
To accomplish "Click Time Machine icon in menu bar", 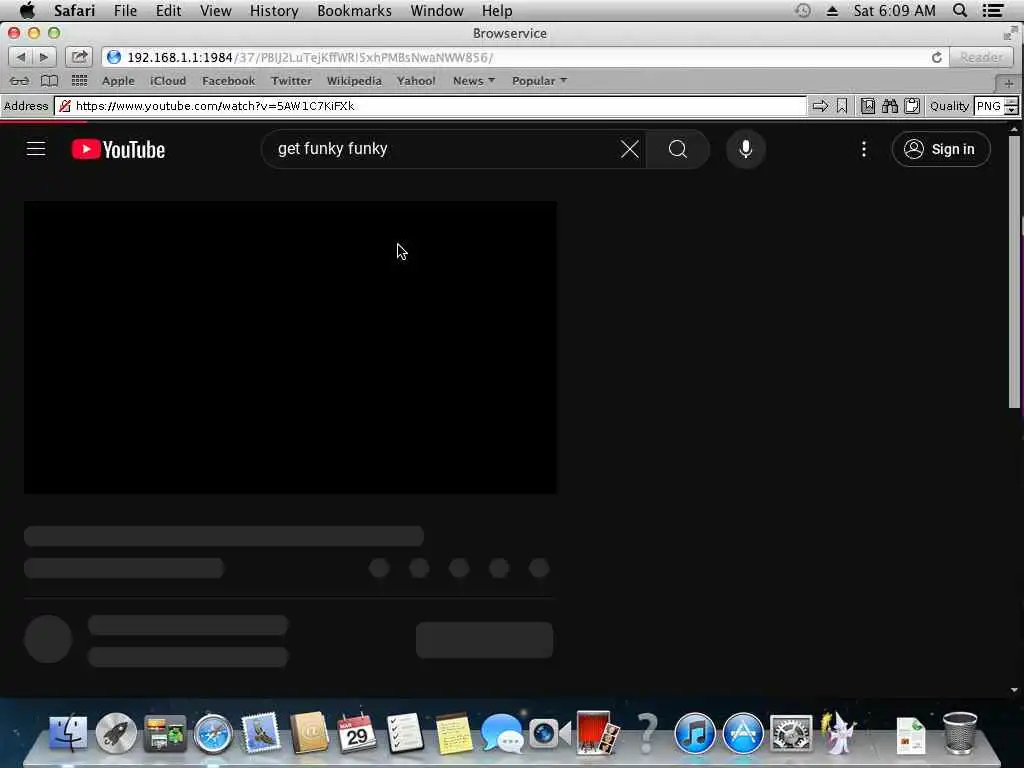I will click(803, 10).
